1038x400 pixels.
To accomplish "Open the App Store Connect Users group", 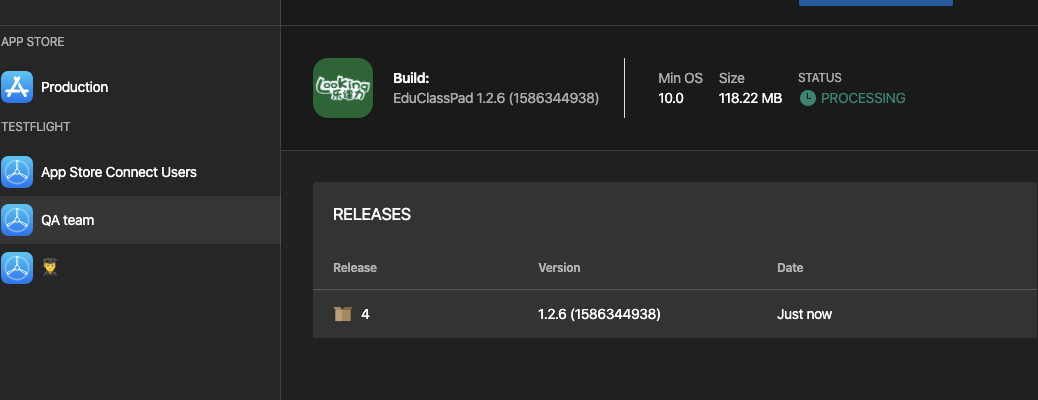I will (118, 172).
